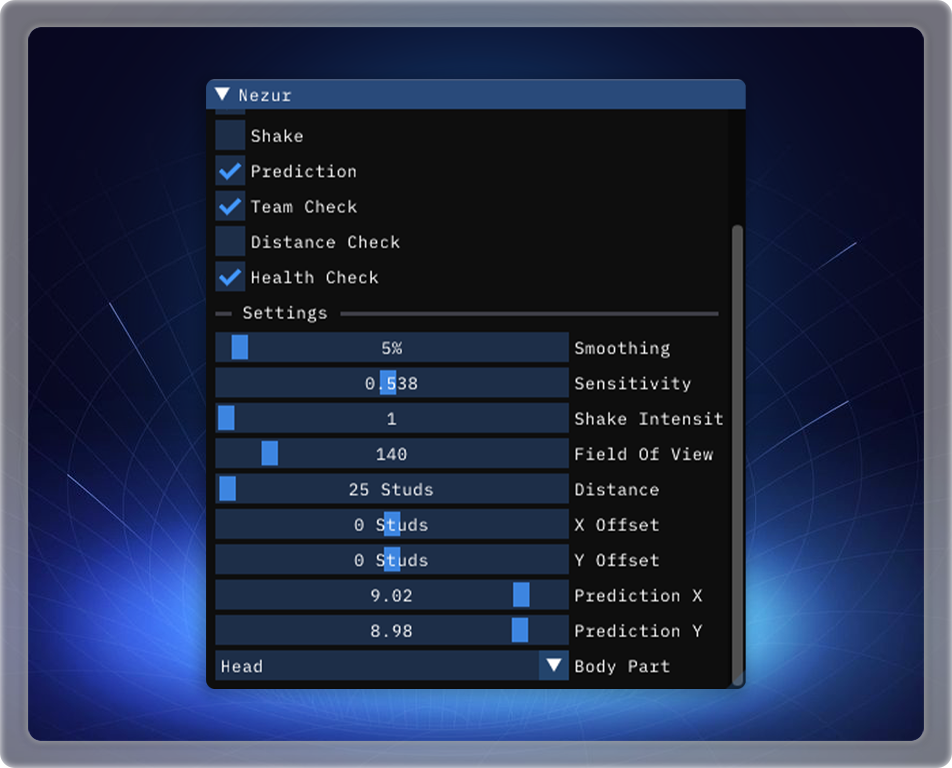Viewport: 952px width, 768px height.
Task: Click the X Offset slider
Action: pyautogui.click(x=391, y=525)
